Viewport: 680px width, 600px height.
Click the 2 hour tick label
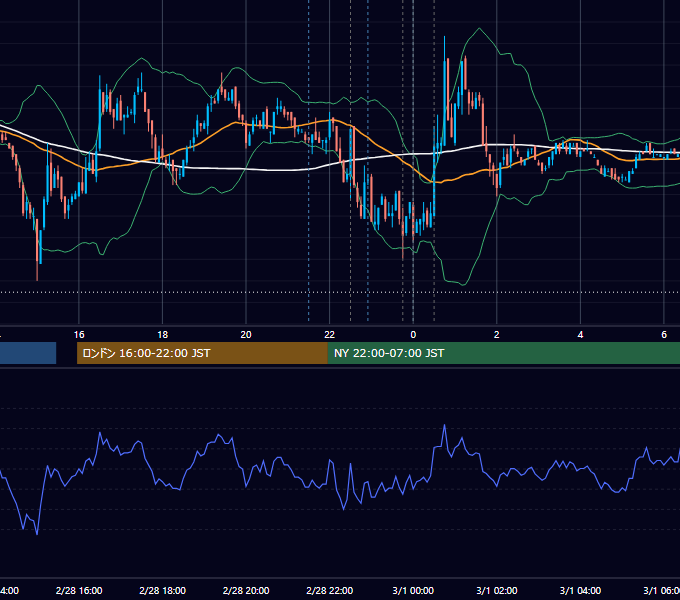click(x=497, y=335)
